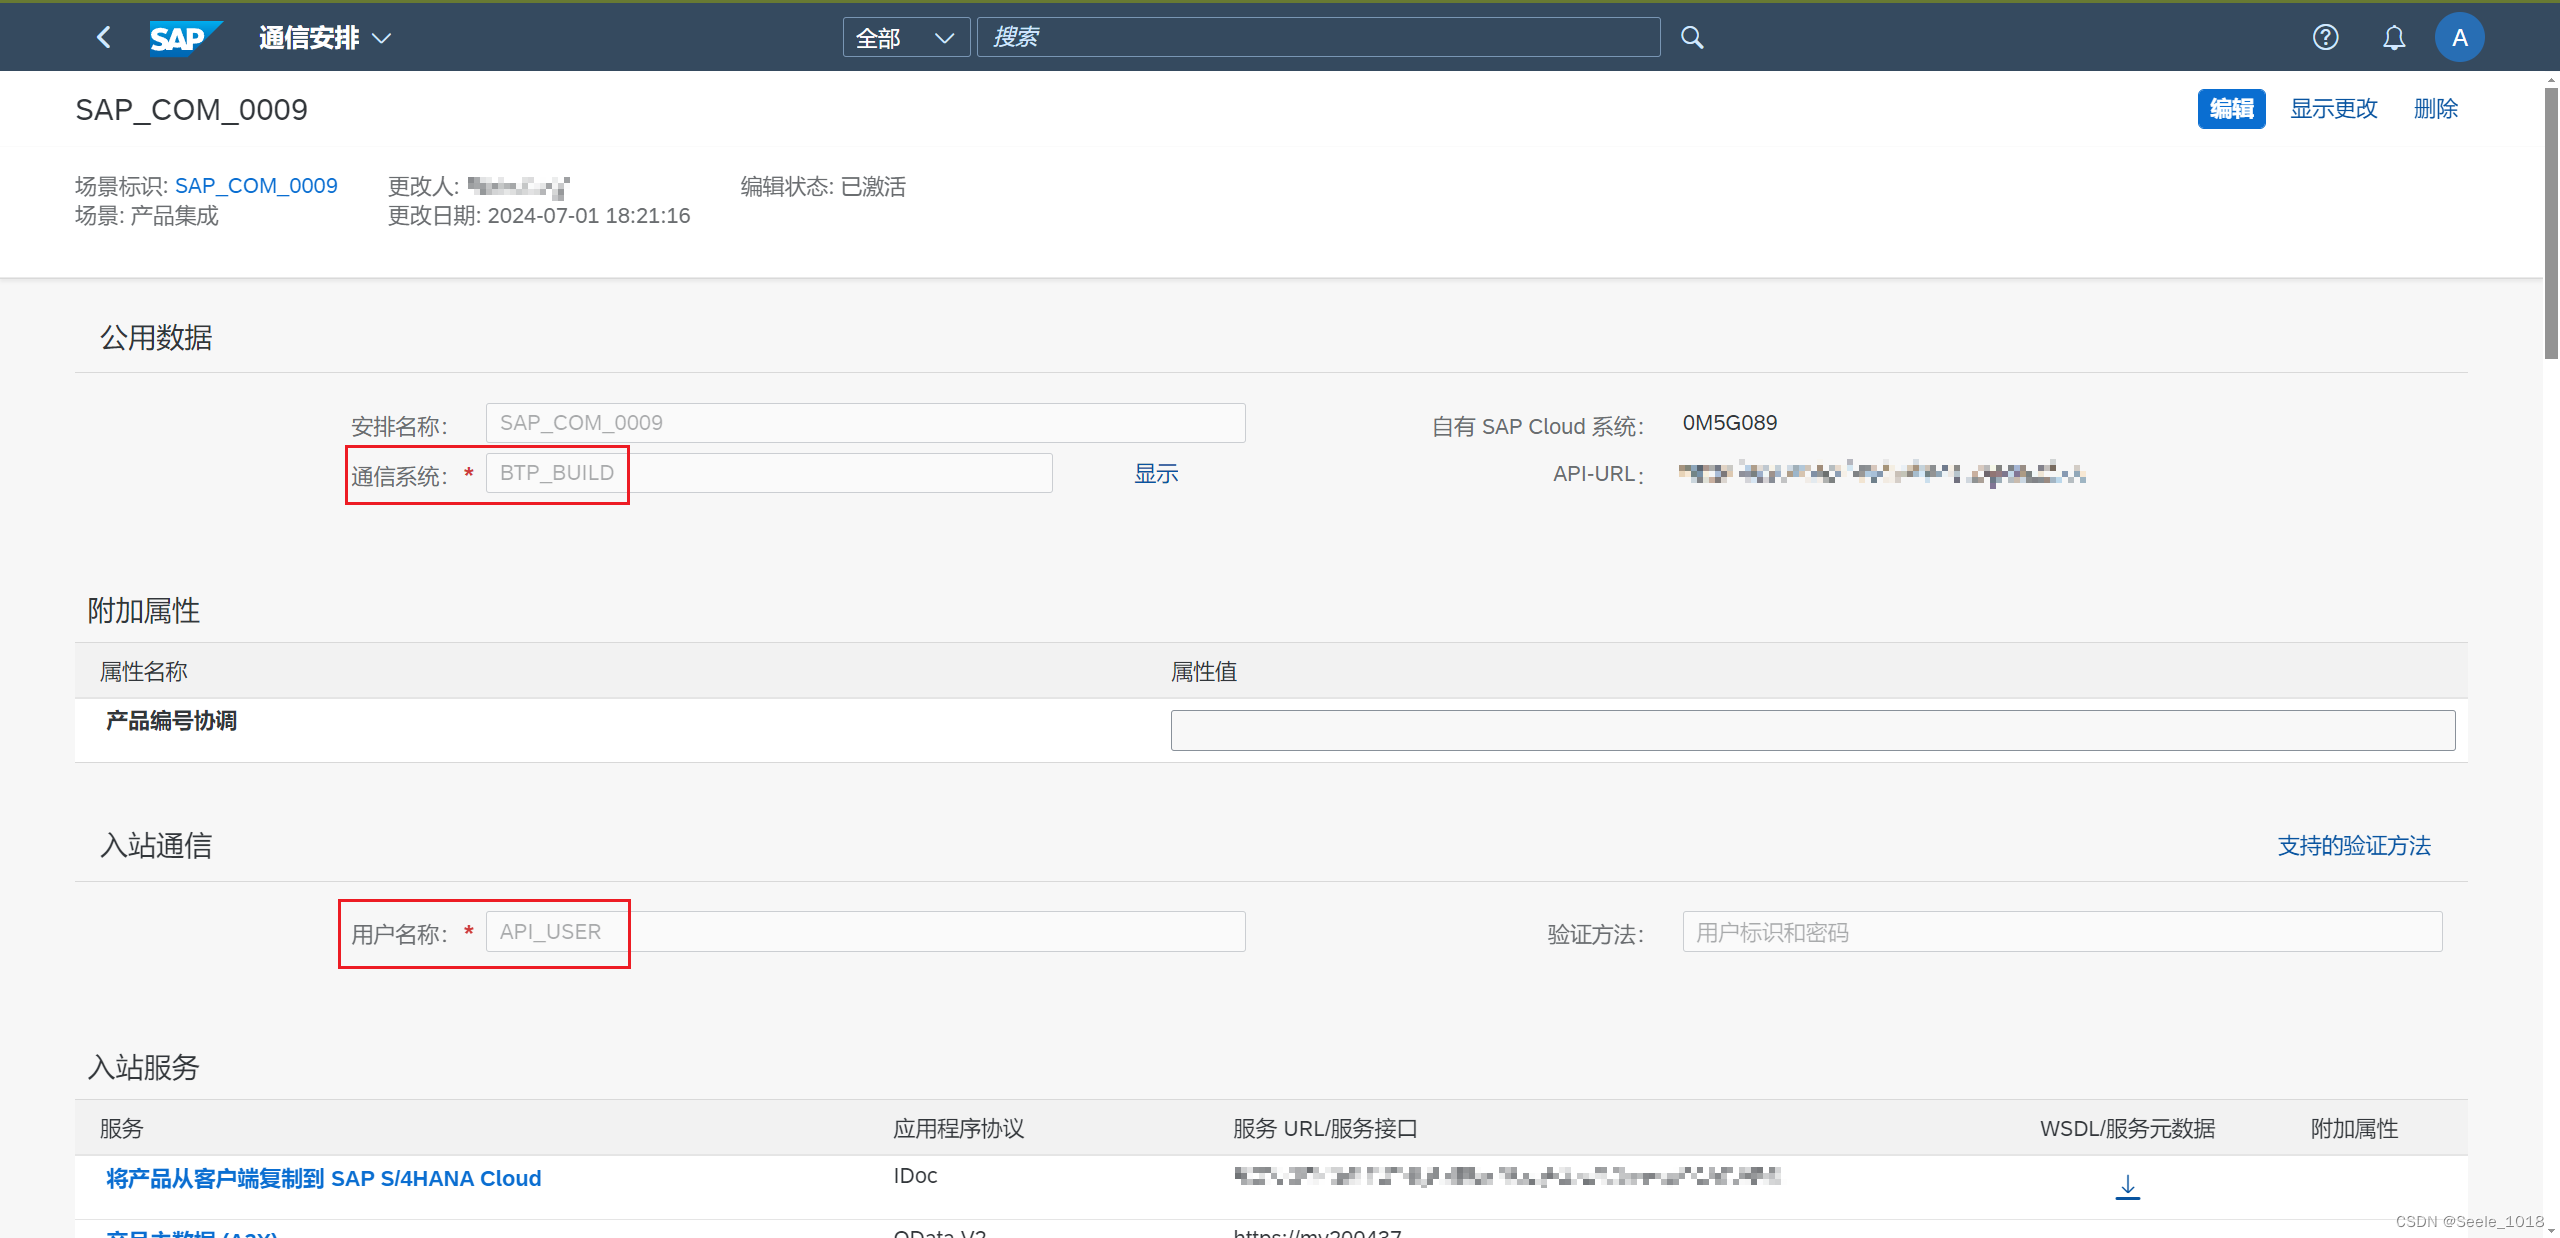Click the vertical page scrollbar

2551,225
